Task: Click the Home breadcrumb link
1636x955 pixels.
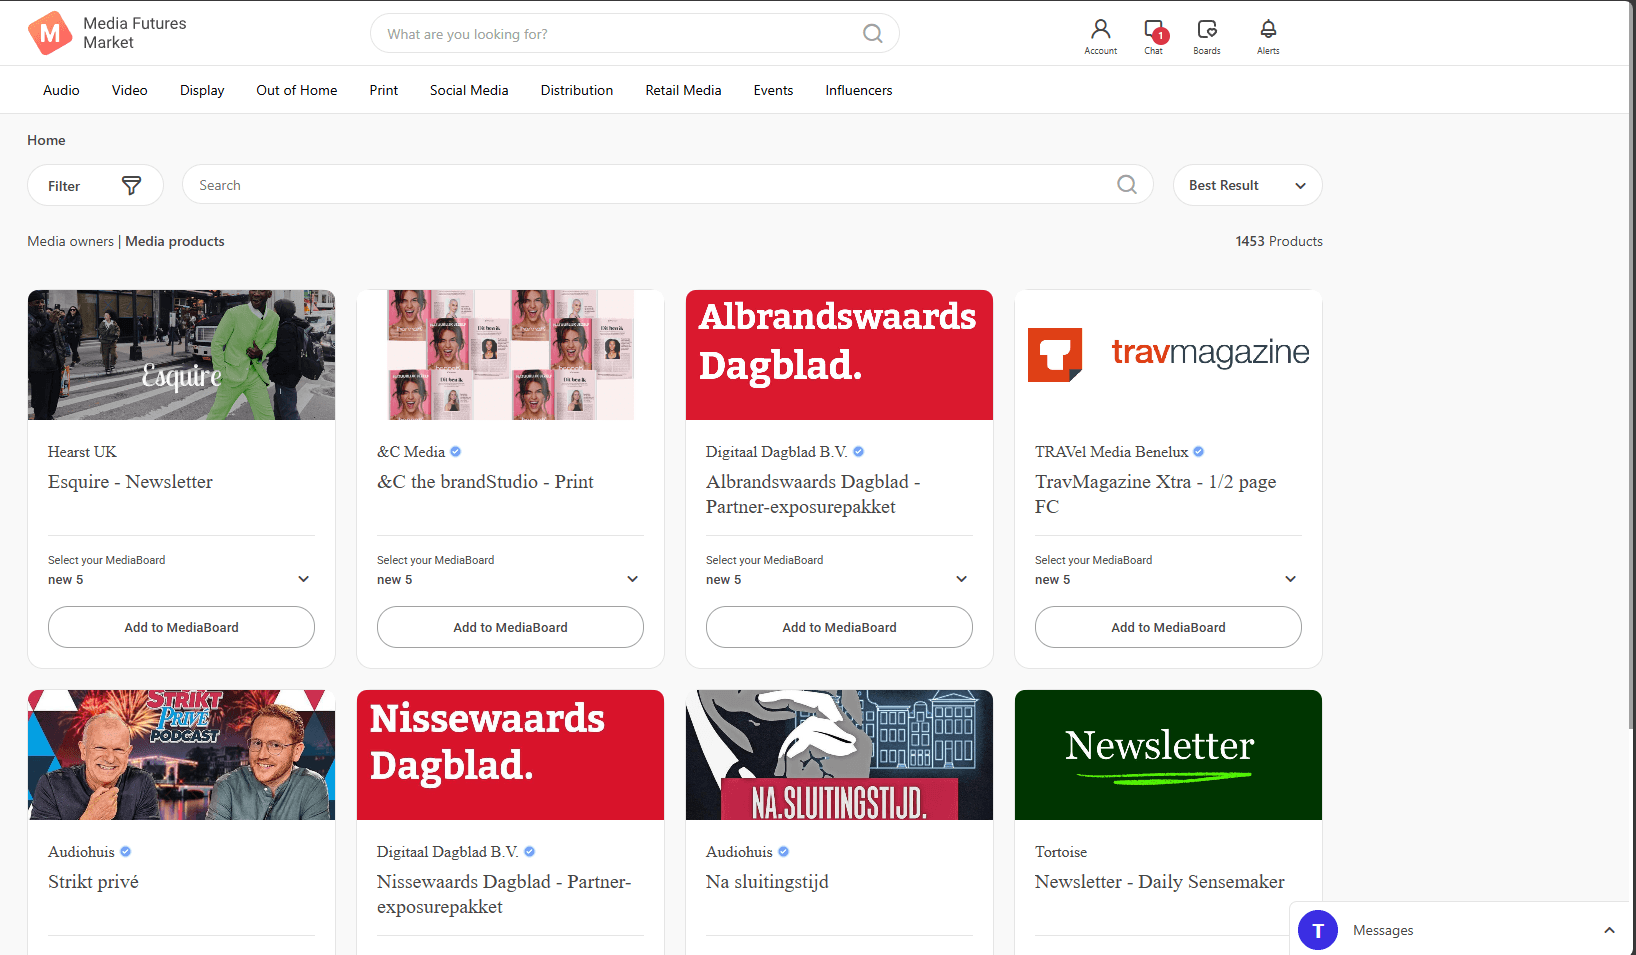Action: (46, 140)
